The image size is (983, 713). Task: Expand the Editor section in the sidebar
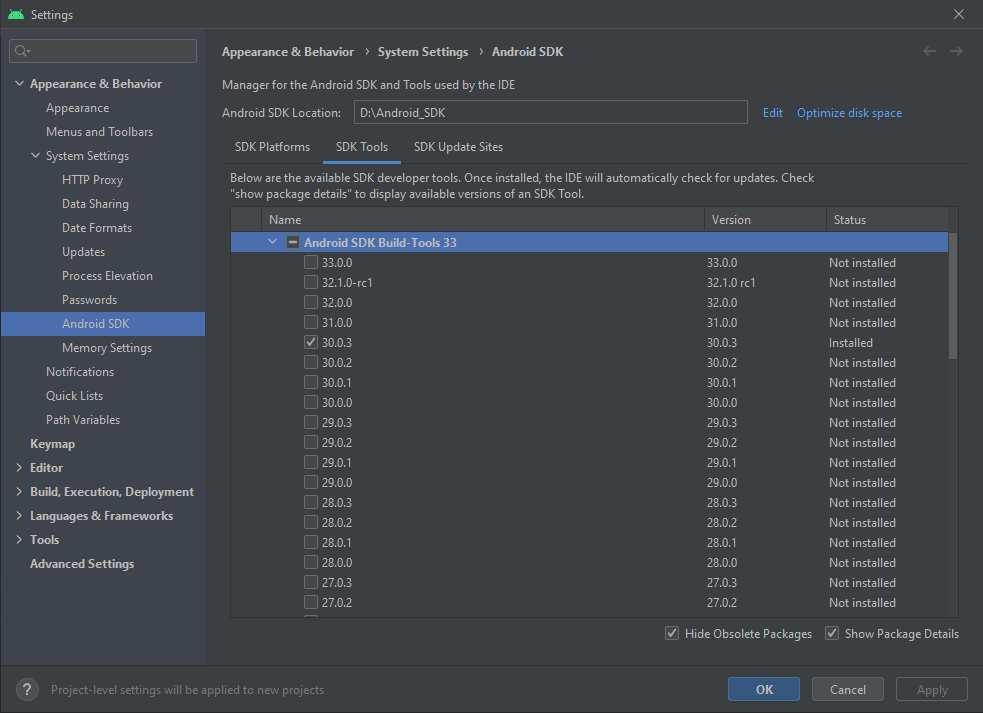tap(17, 467)
